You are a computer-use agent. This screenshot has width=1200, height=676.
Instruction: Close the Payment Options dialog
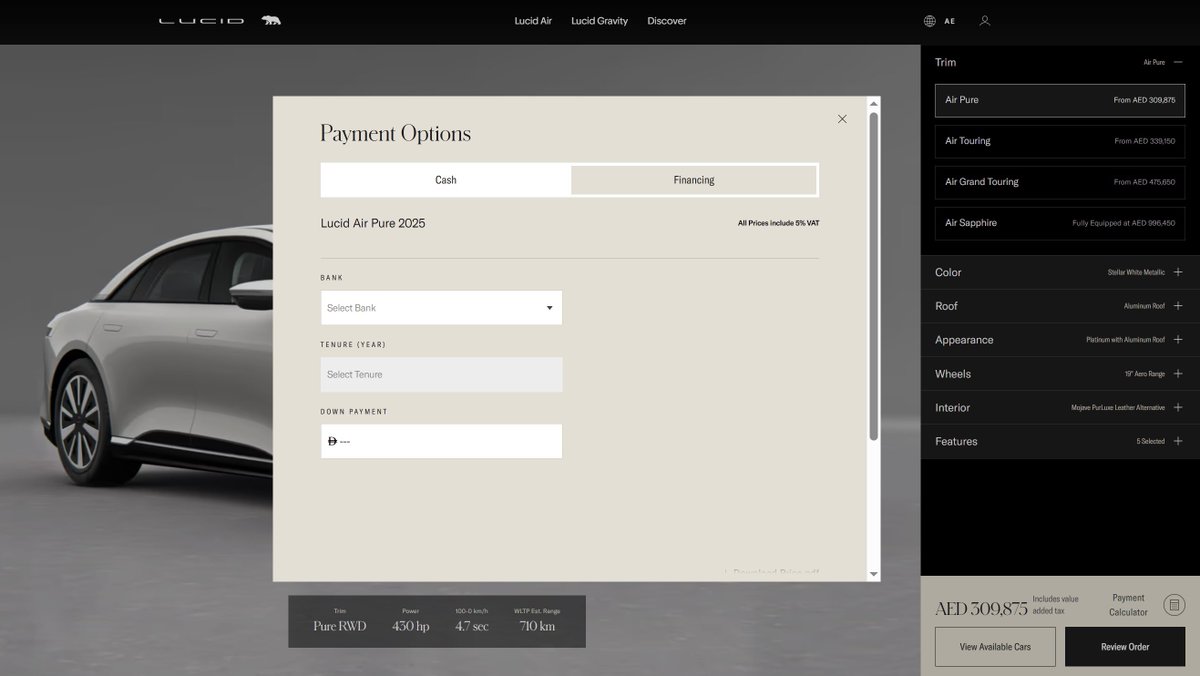click(842, 119)
